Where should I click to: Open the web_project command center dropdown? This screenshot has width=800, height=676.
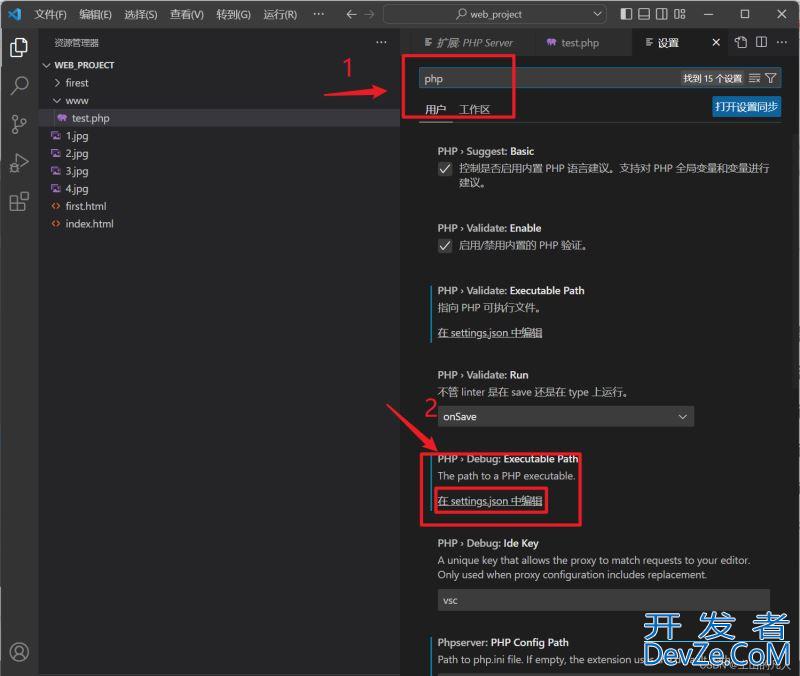click(x=597, y=14)
